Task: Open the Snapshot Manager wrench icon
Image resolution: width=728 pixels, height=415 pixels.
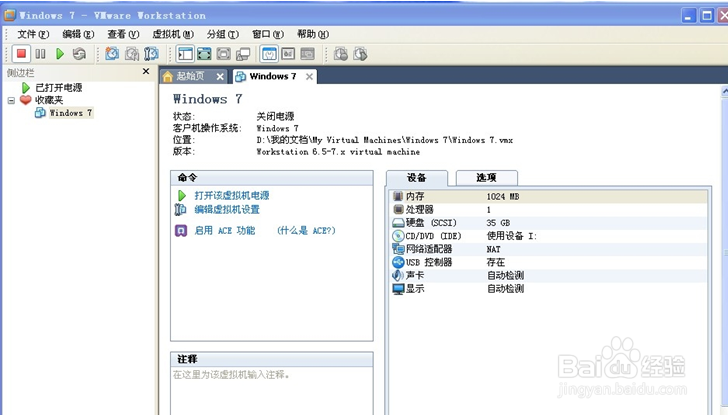Action: tap(151, 54)
